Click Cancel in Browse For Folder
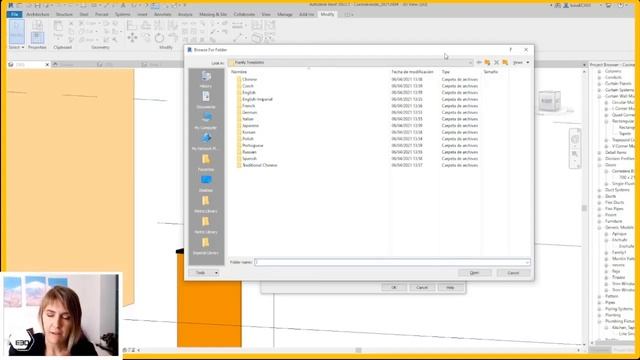This screenshot has height=360, width=640. [513, 273]
